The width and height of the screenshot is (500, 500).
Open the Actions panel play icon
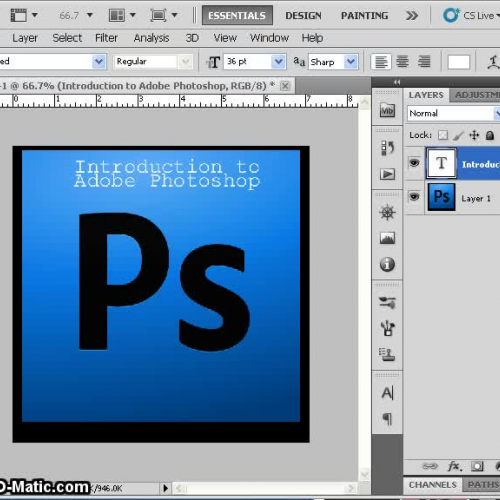coord(387,174)
